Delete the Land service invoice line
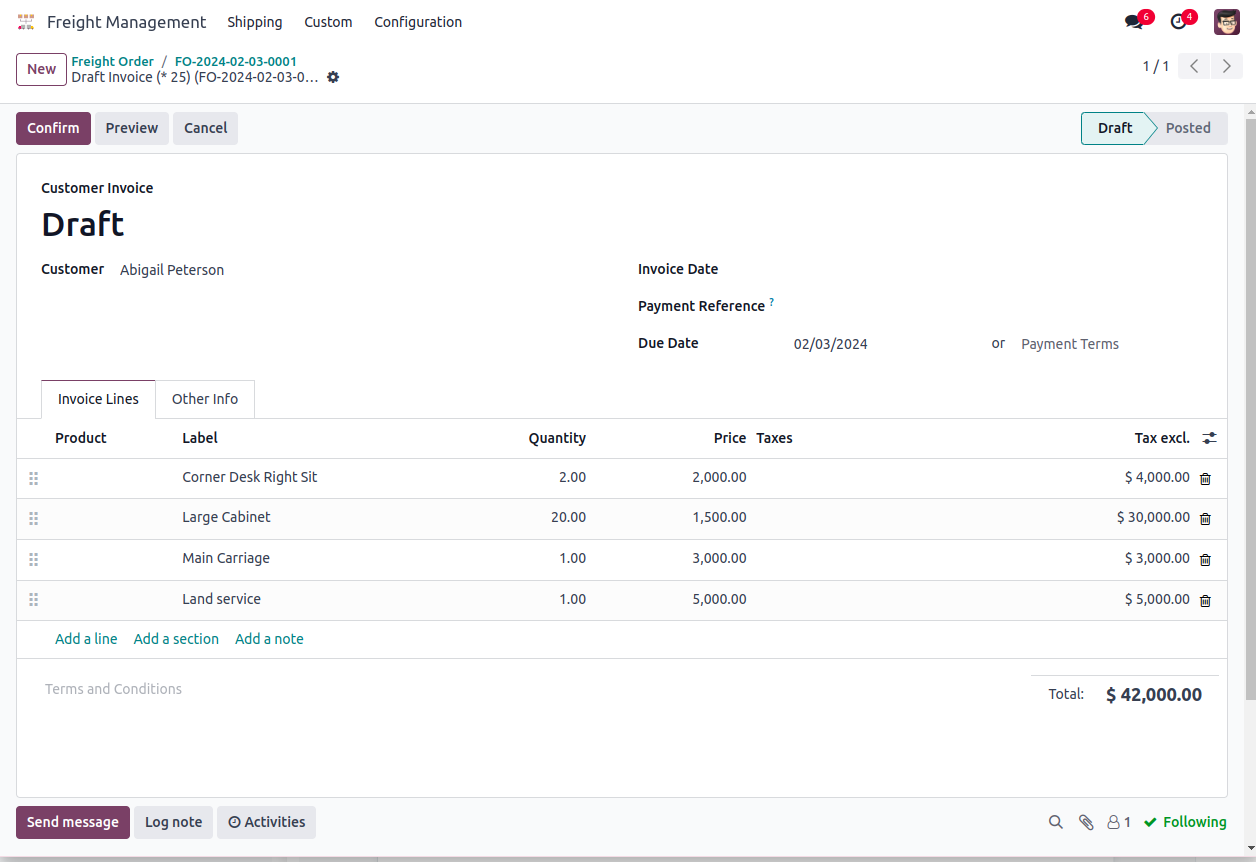Viewport: 1256px width, 862px height. coord(1205,600)
